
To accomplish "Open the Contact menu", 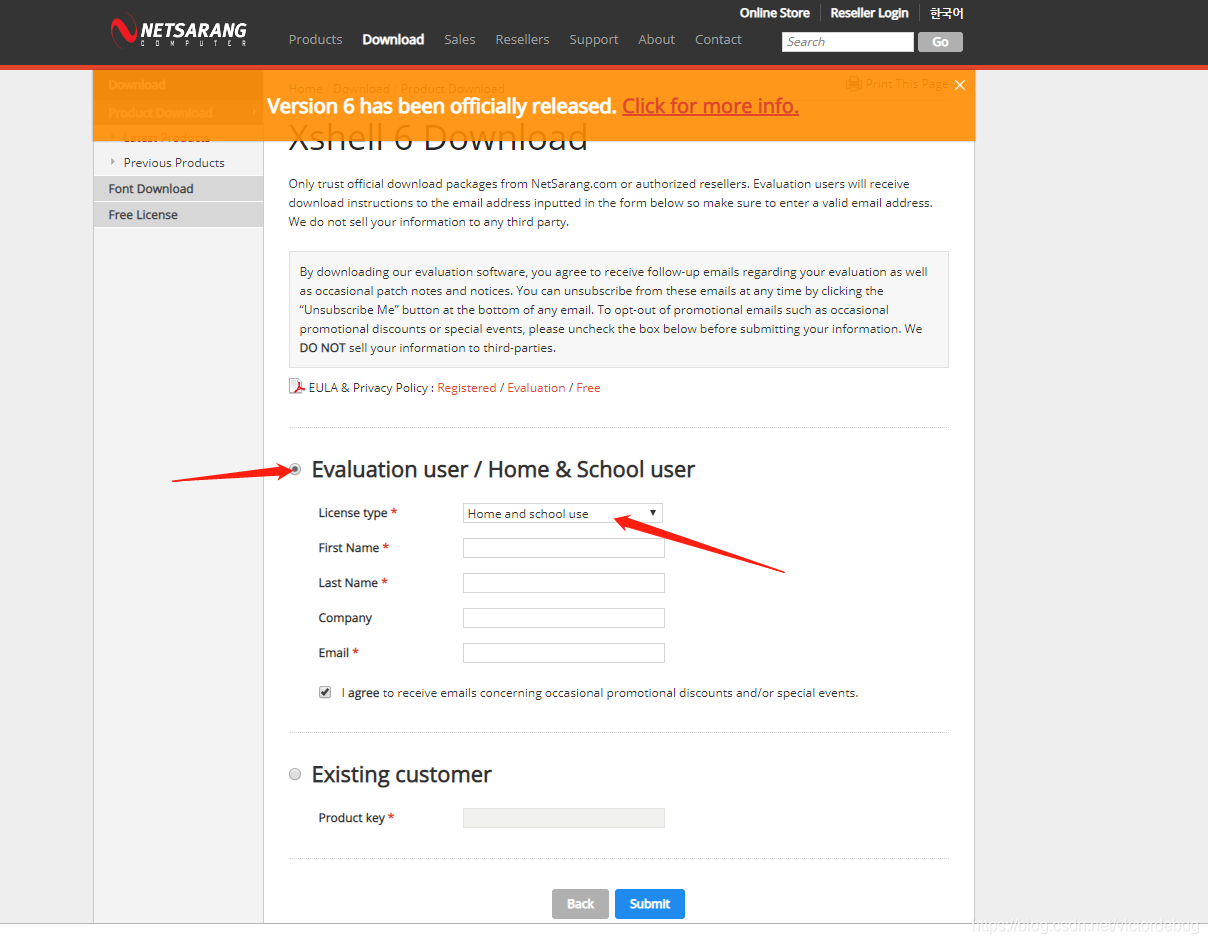I will coord(718,40).
